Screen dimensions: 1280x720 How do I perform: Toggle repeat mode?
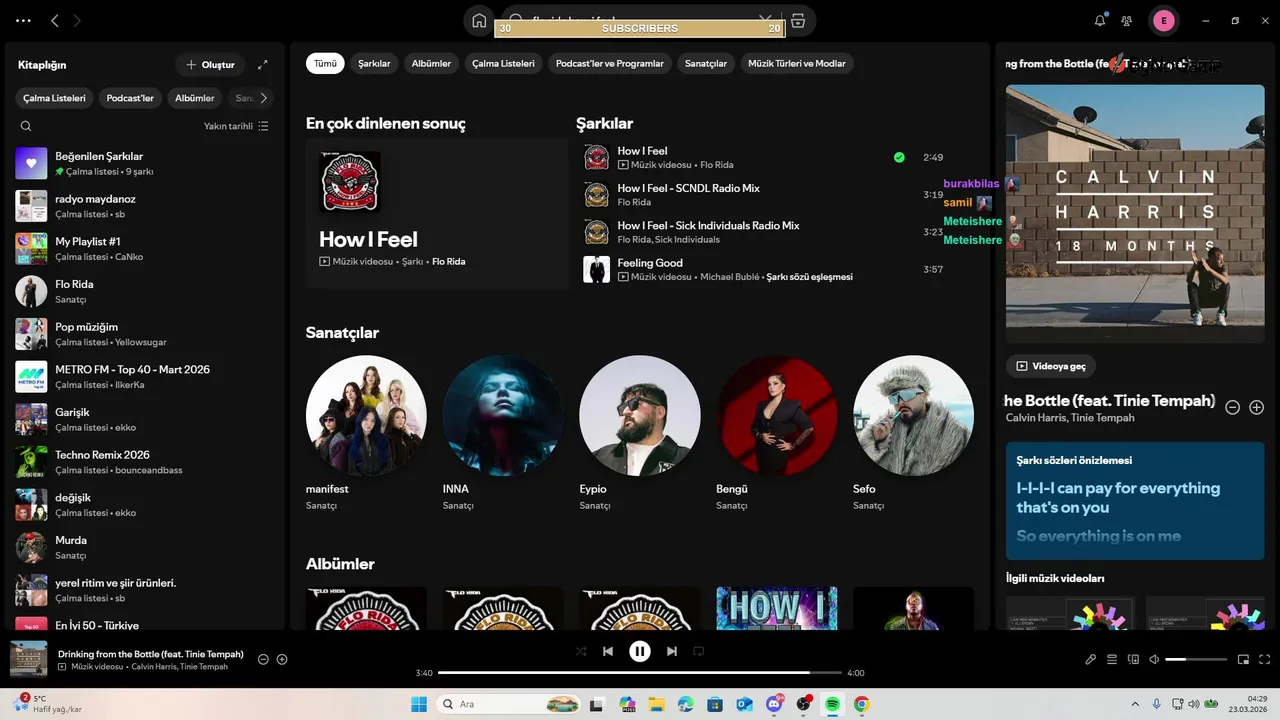click(x=699, y=651)
